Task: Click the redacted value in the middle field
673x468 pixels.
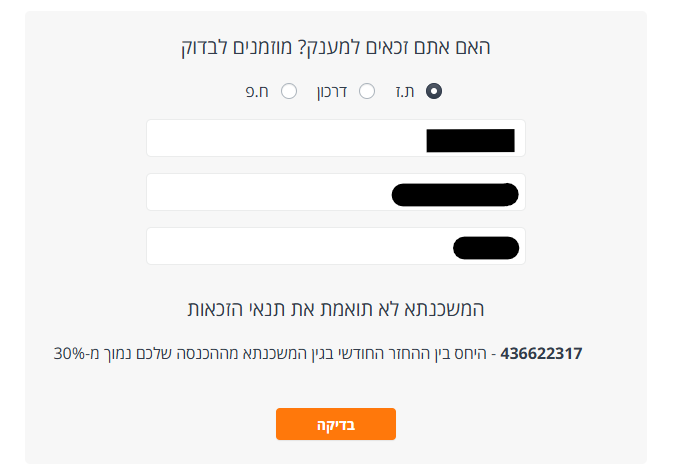Action: [454, 194]
